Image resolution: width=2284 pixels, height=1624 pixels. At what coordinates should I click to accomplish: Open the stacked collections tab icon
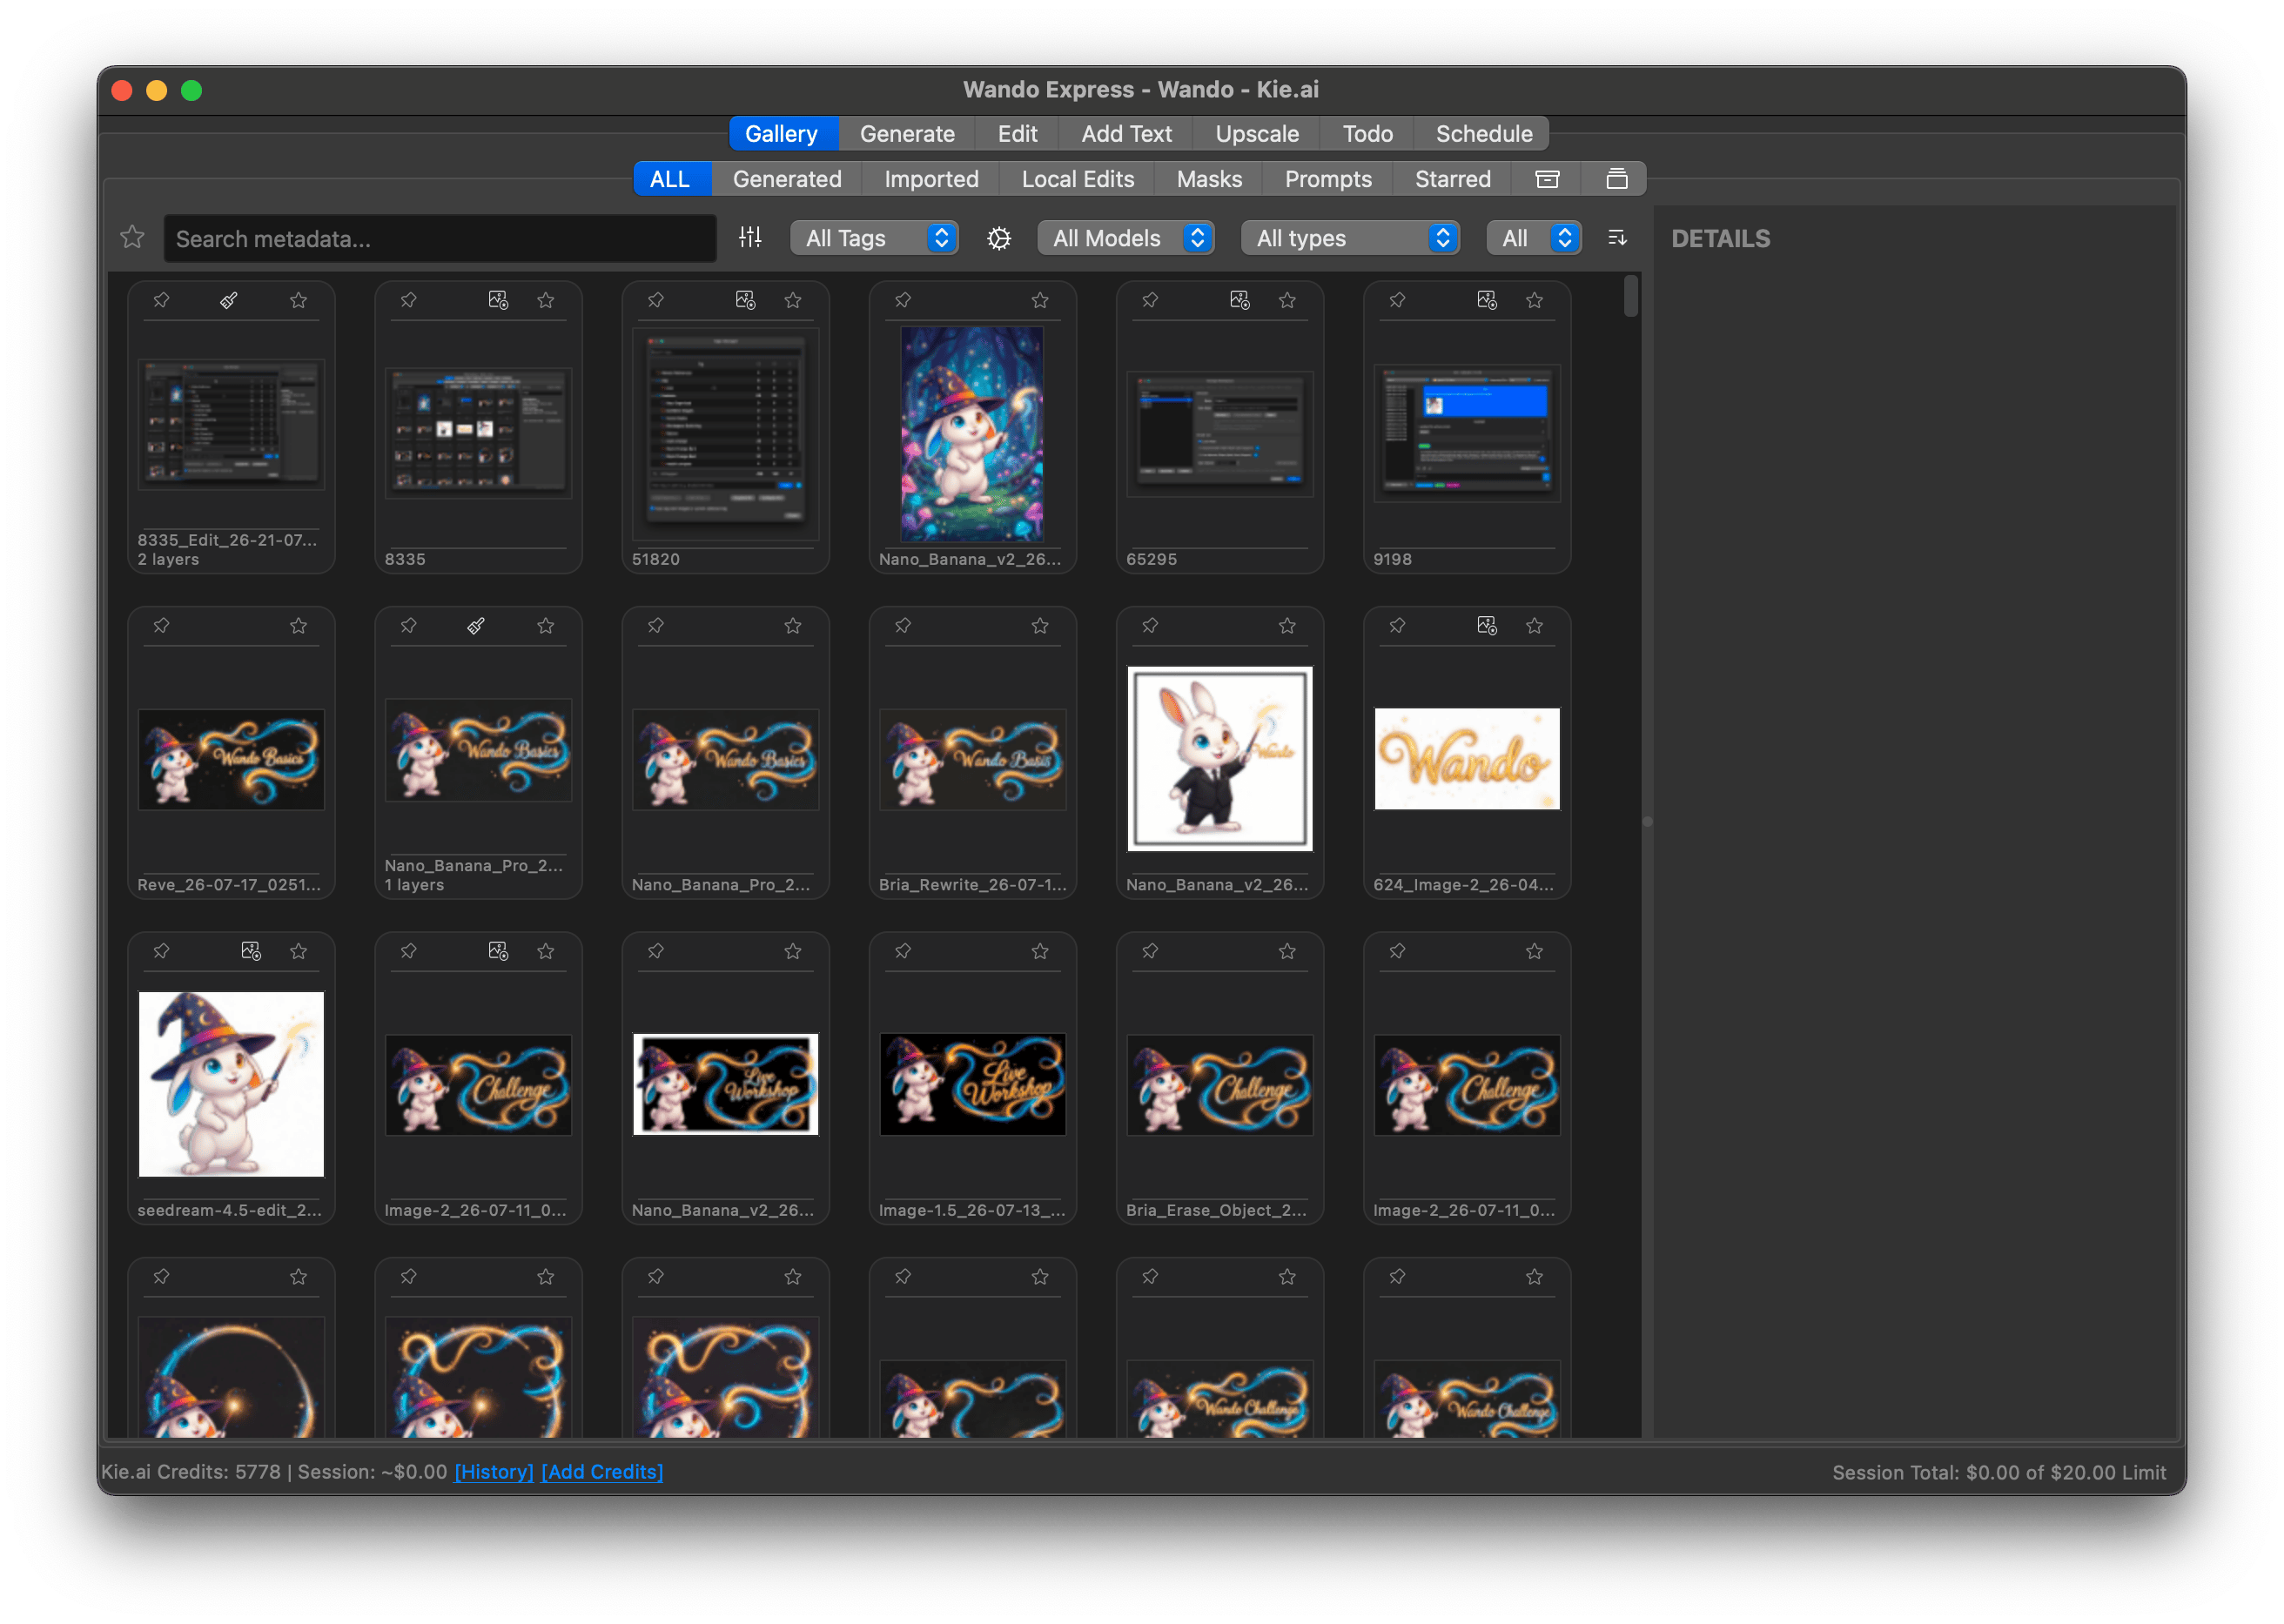coord(1616,179)
